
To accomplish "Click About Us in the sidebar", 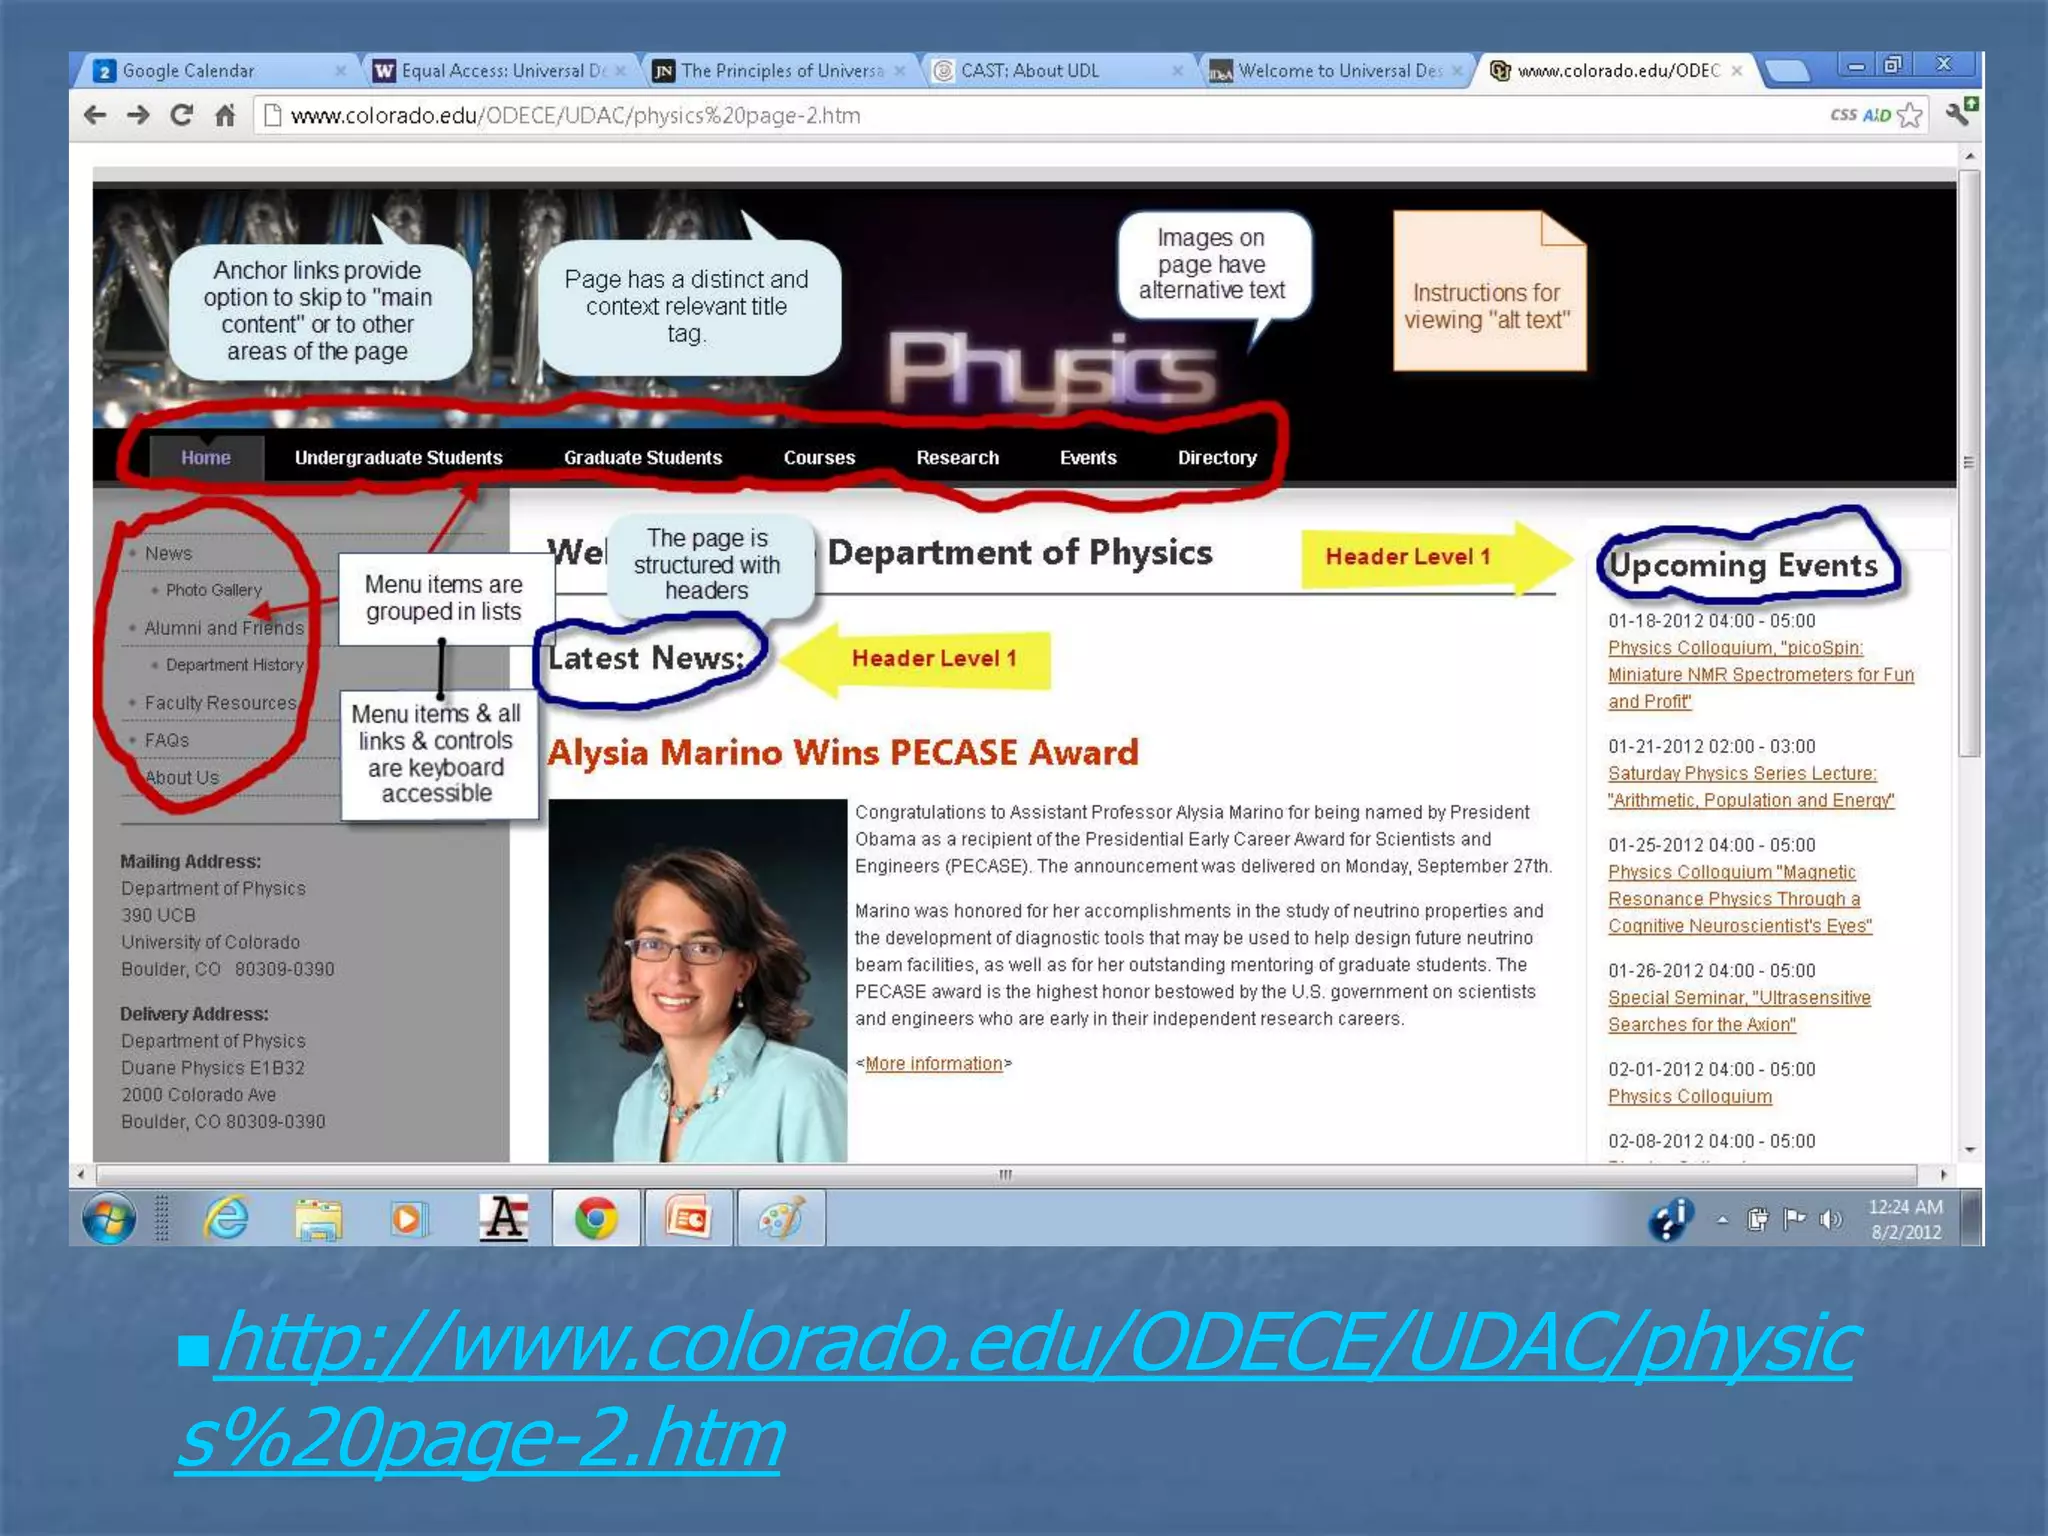I will point(181,777).
